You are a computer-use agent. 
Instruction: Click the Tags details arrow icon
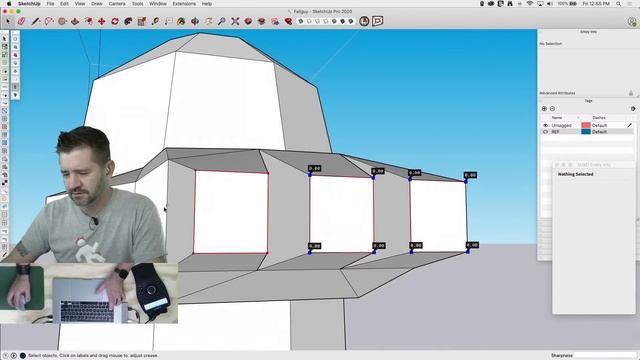(x=633, y=109)
